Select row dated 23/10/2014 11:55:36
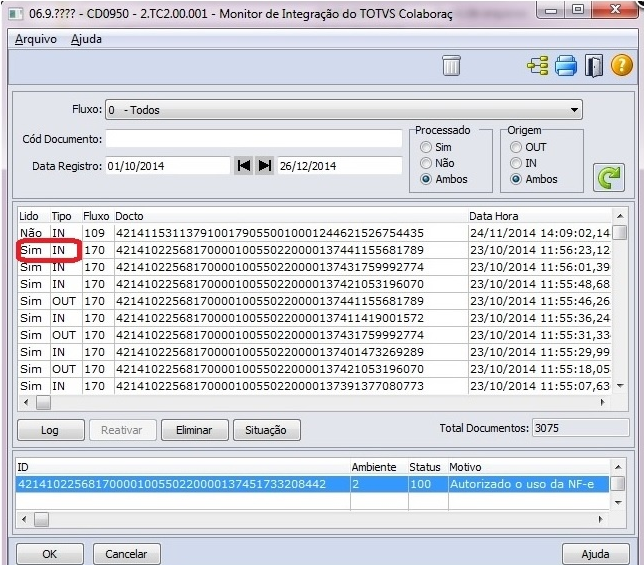The height and width of the screenshot is (566, 644). click(315, 318)
